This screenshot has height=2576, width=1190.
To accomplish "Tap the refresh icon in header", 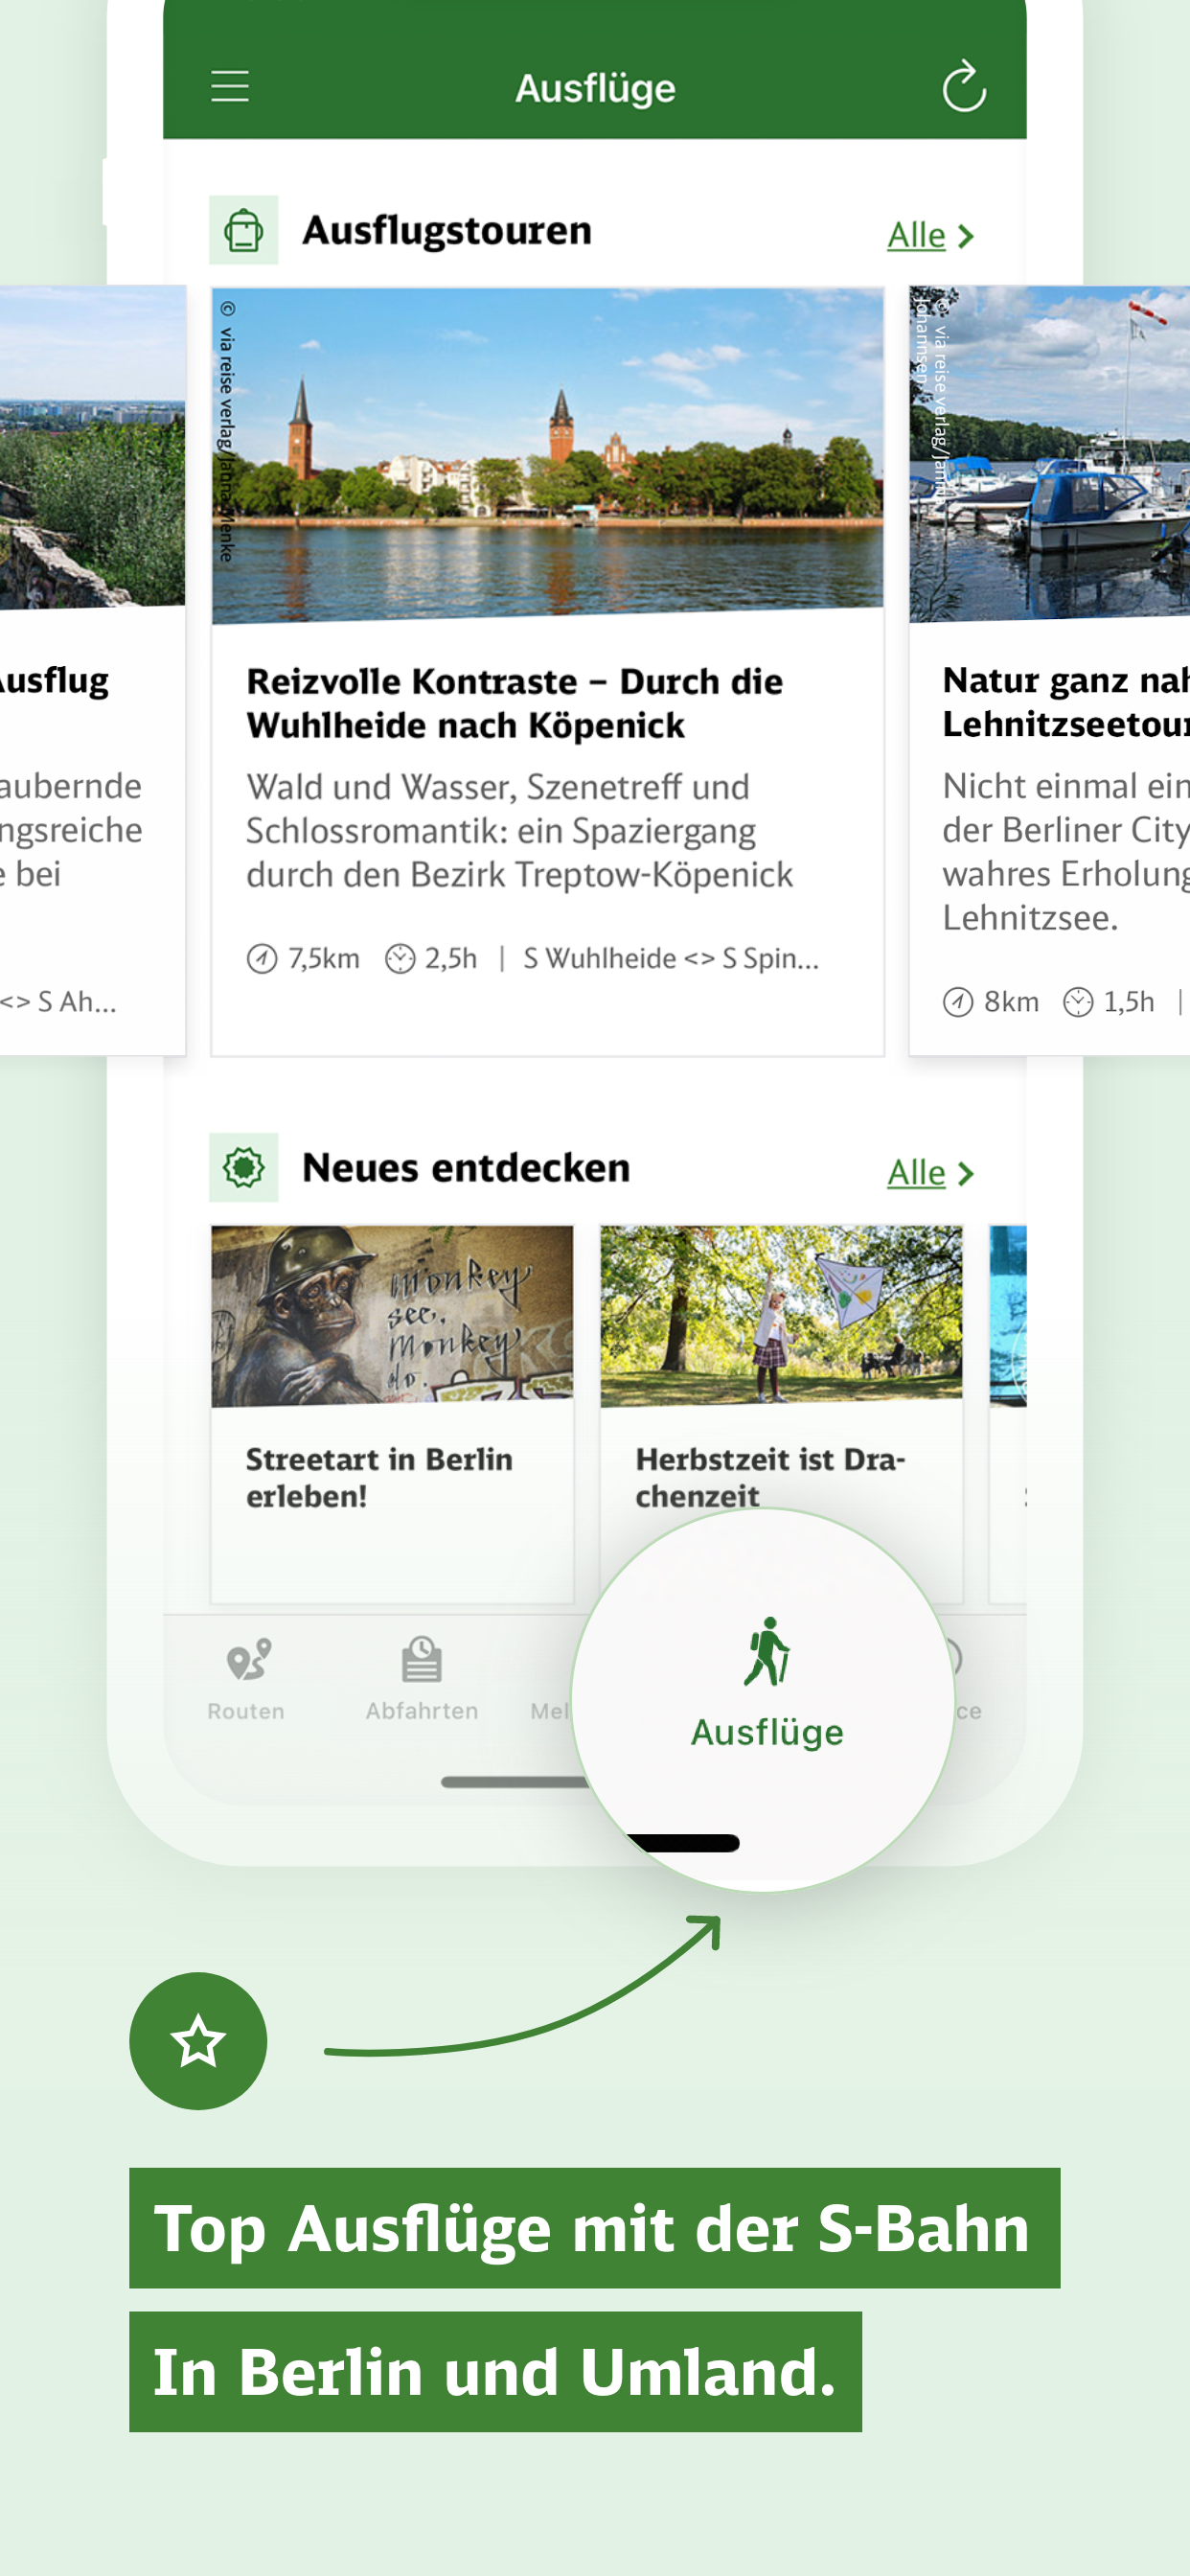I will point(963,87).
